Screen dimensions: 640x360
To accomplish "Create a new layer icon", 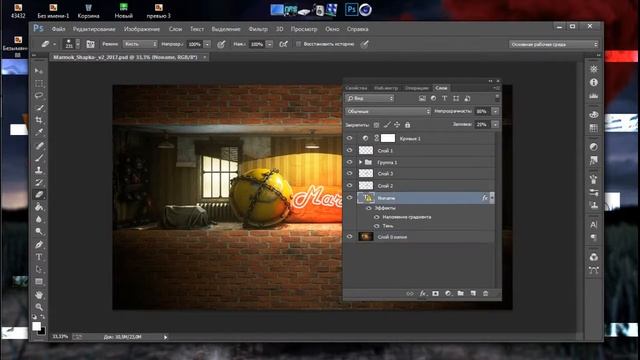I will coord(473,293).
